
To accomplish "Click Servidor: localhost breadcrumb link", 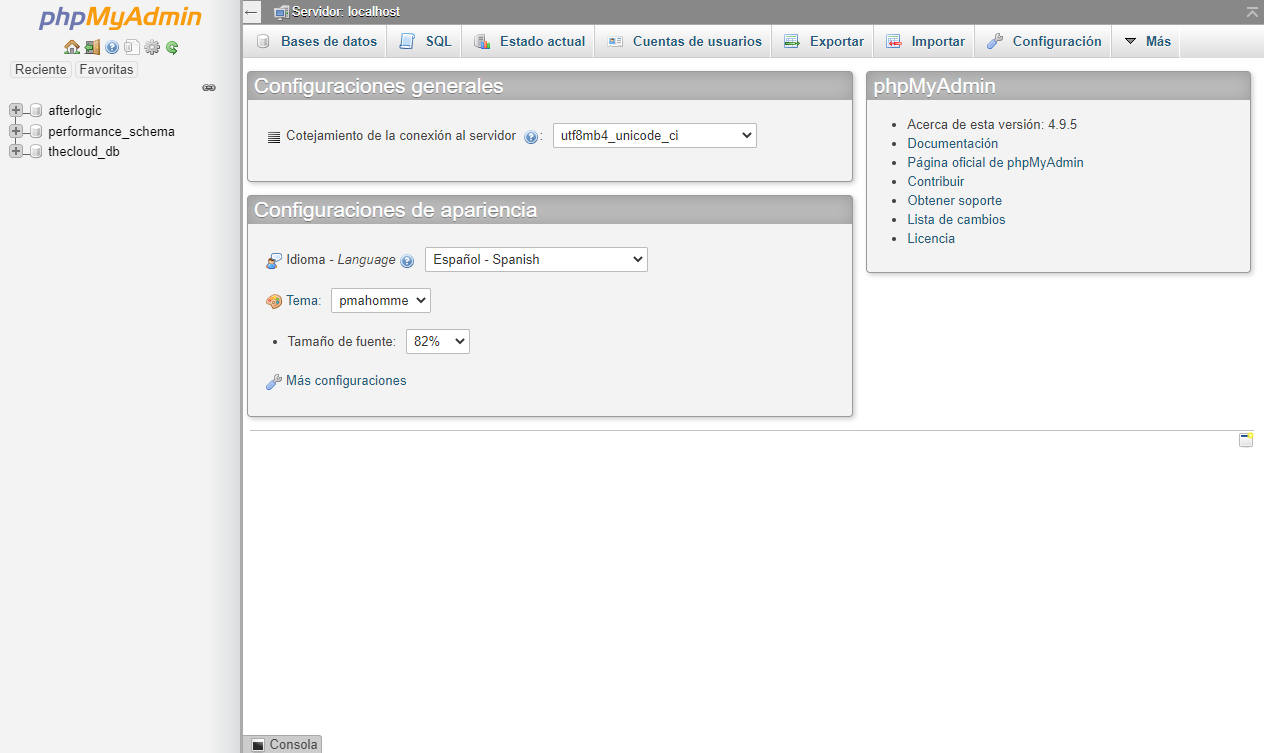I will tap(346, 12).
